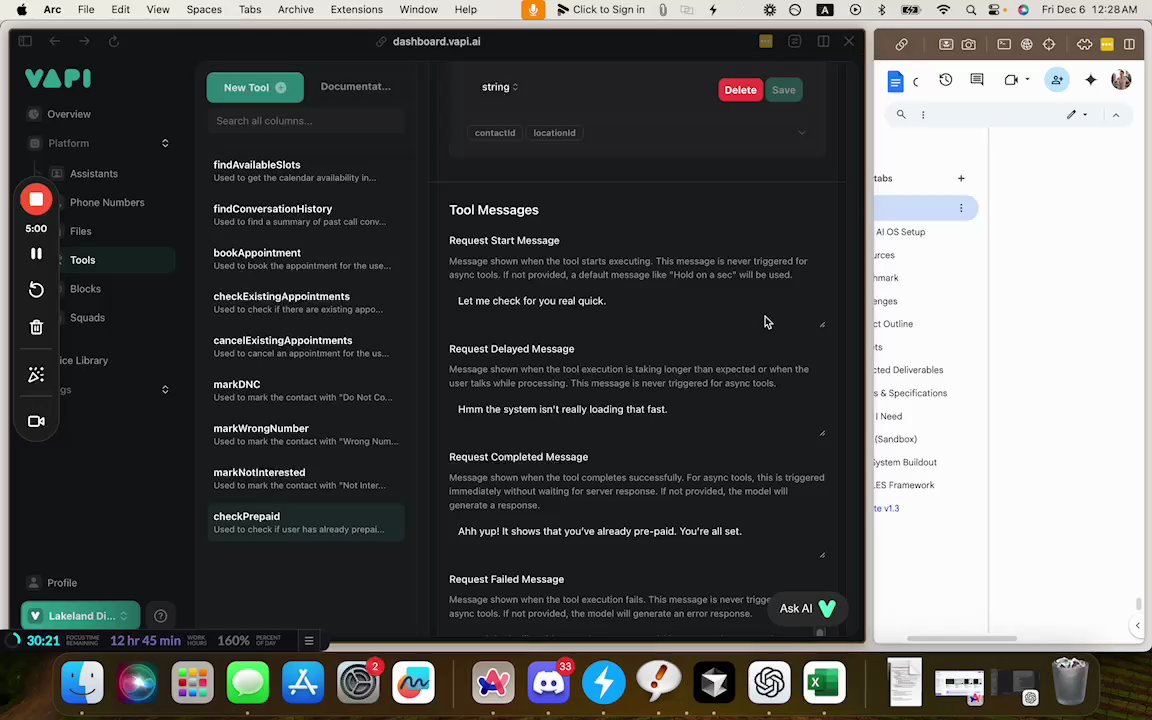Select findConversationHistory tool
This screenshot has height=720, width=1152.
tap(306, 215)
